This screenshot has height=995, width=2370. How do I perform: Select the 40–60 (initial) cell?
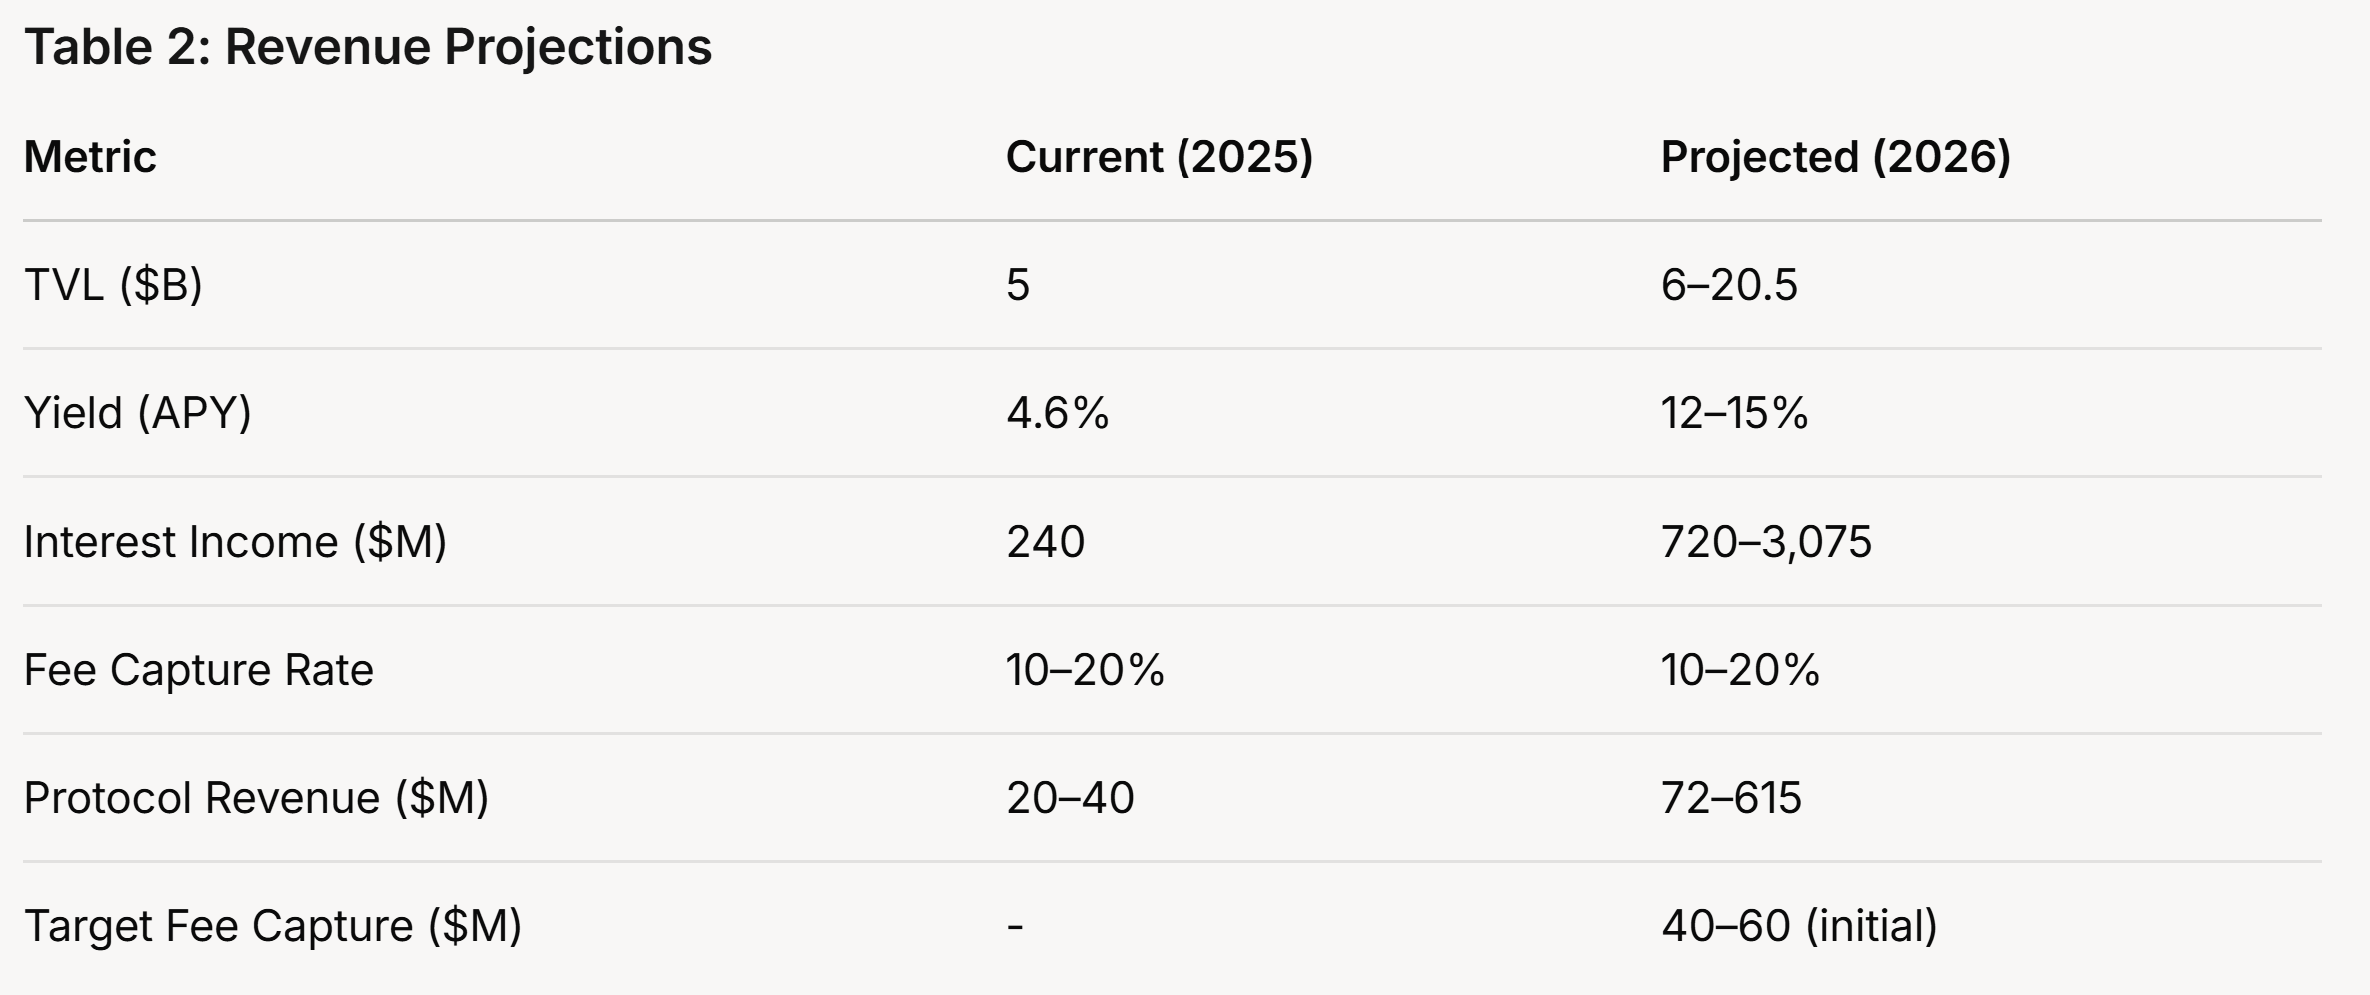pyautogui.click(x=1799, y=926)
